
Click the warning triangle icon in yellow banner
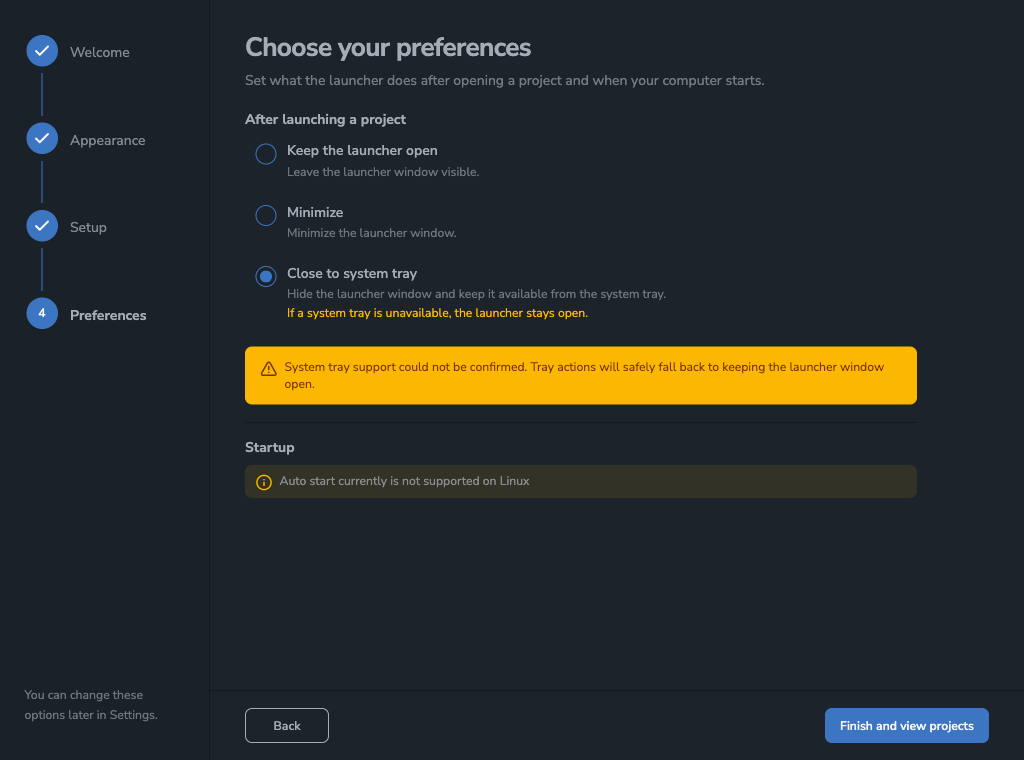(x=268, y=369)
